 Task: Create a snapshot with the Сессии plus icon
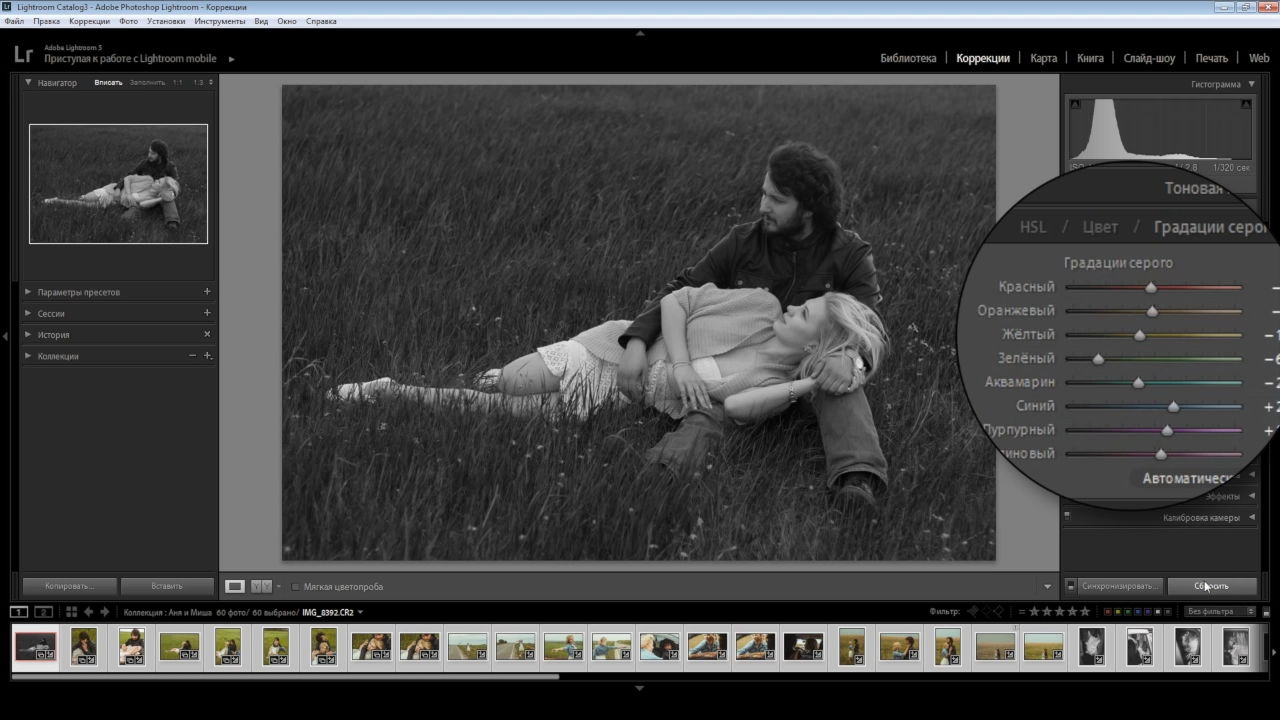click(x=207, y=313)
